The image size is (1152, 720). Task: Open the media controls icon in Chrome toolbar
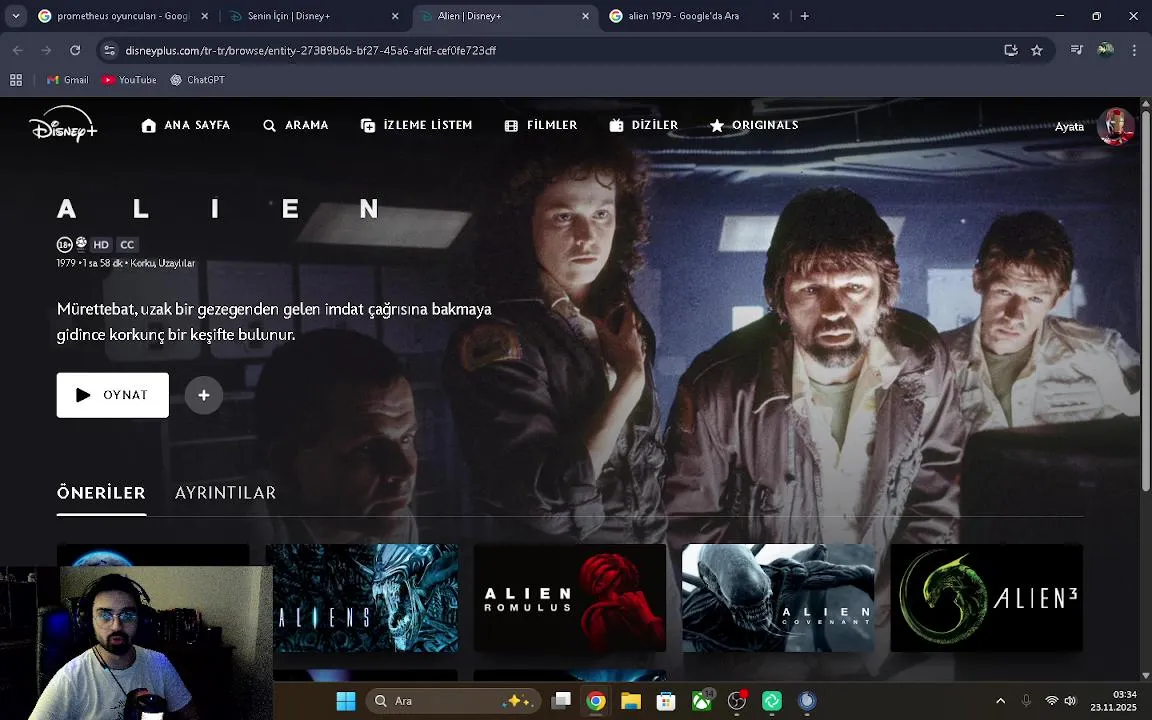1077,50
